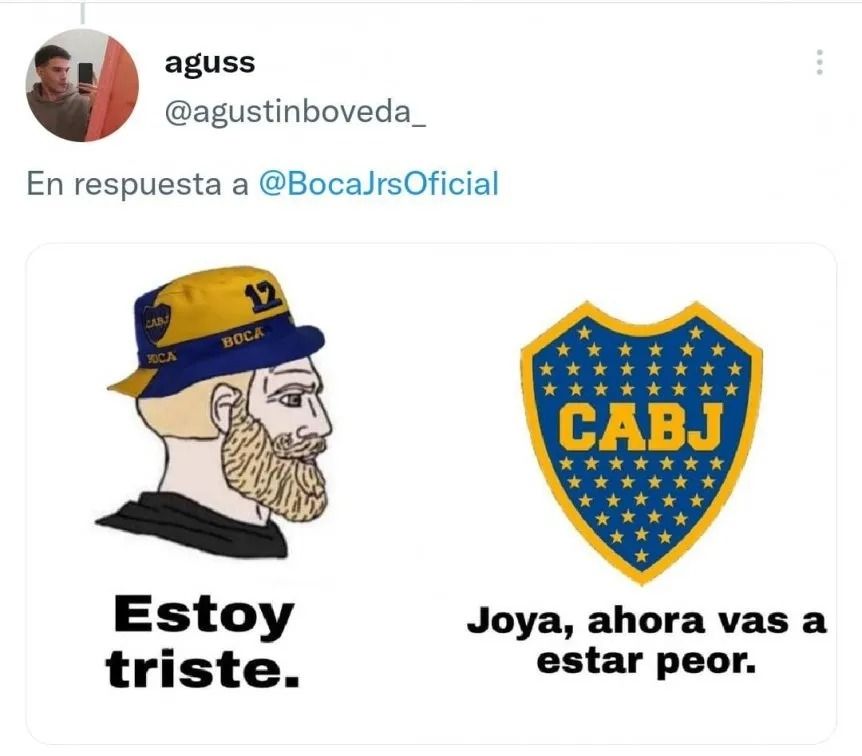Viewport: 862px width, 756px height.
Task: Open the @agustinboveda_ handle profile
Action: point(295,113)
